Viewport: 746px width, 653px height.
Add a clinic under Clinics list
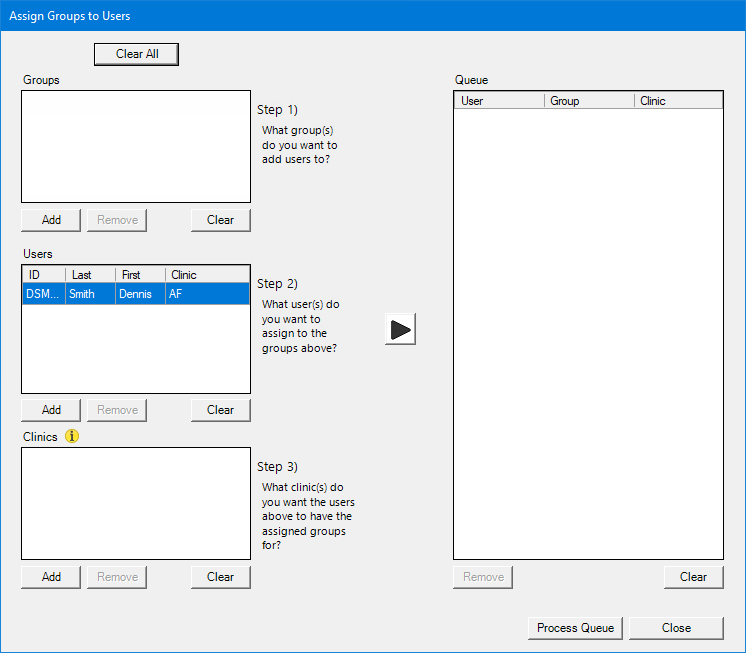(x=51, y=577)
